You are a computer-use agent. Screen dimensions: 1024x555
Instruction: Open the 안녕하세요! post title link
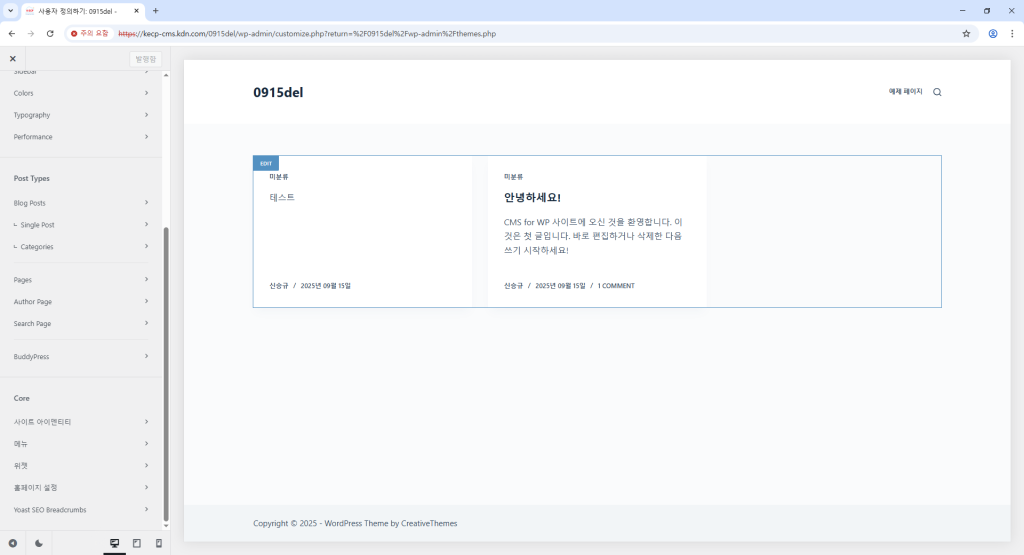[532, 198]
